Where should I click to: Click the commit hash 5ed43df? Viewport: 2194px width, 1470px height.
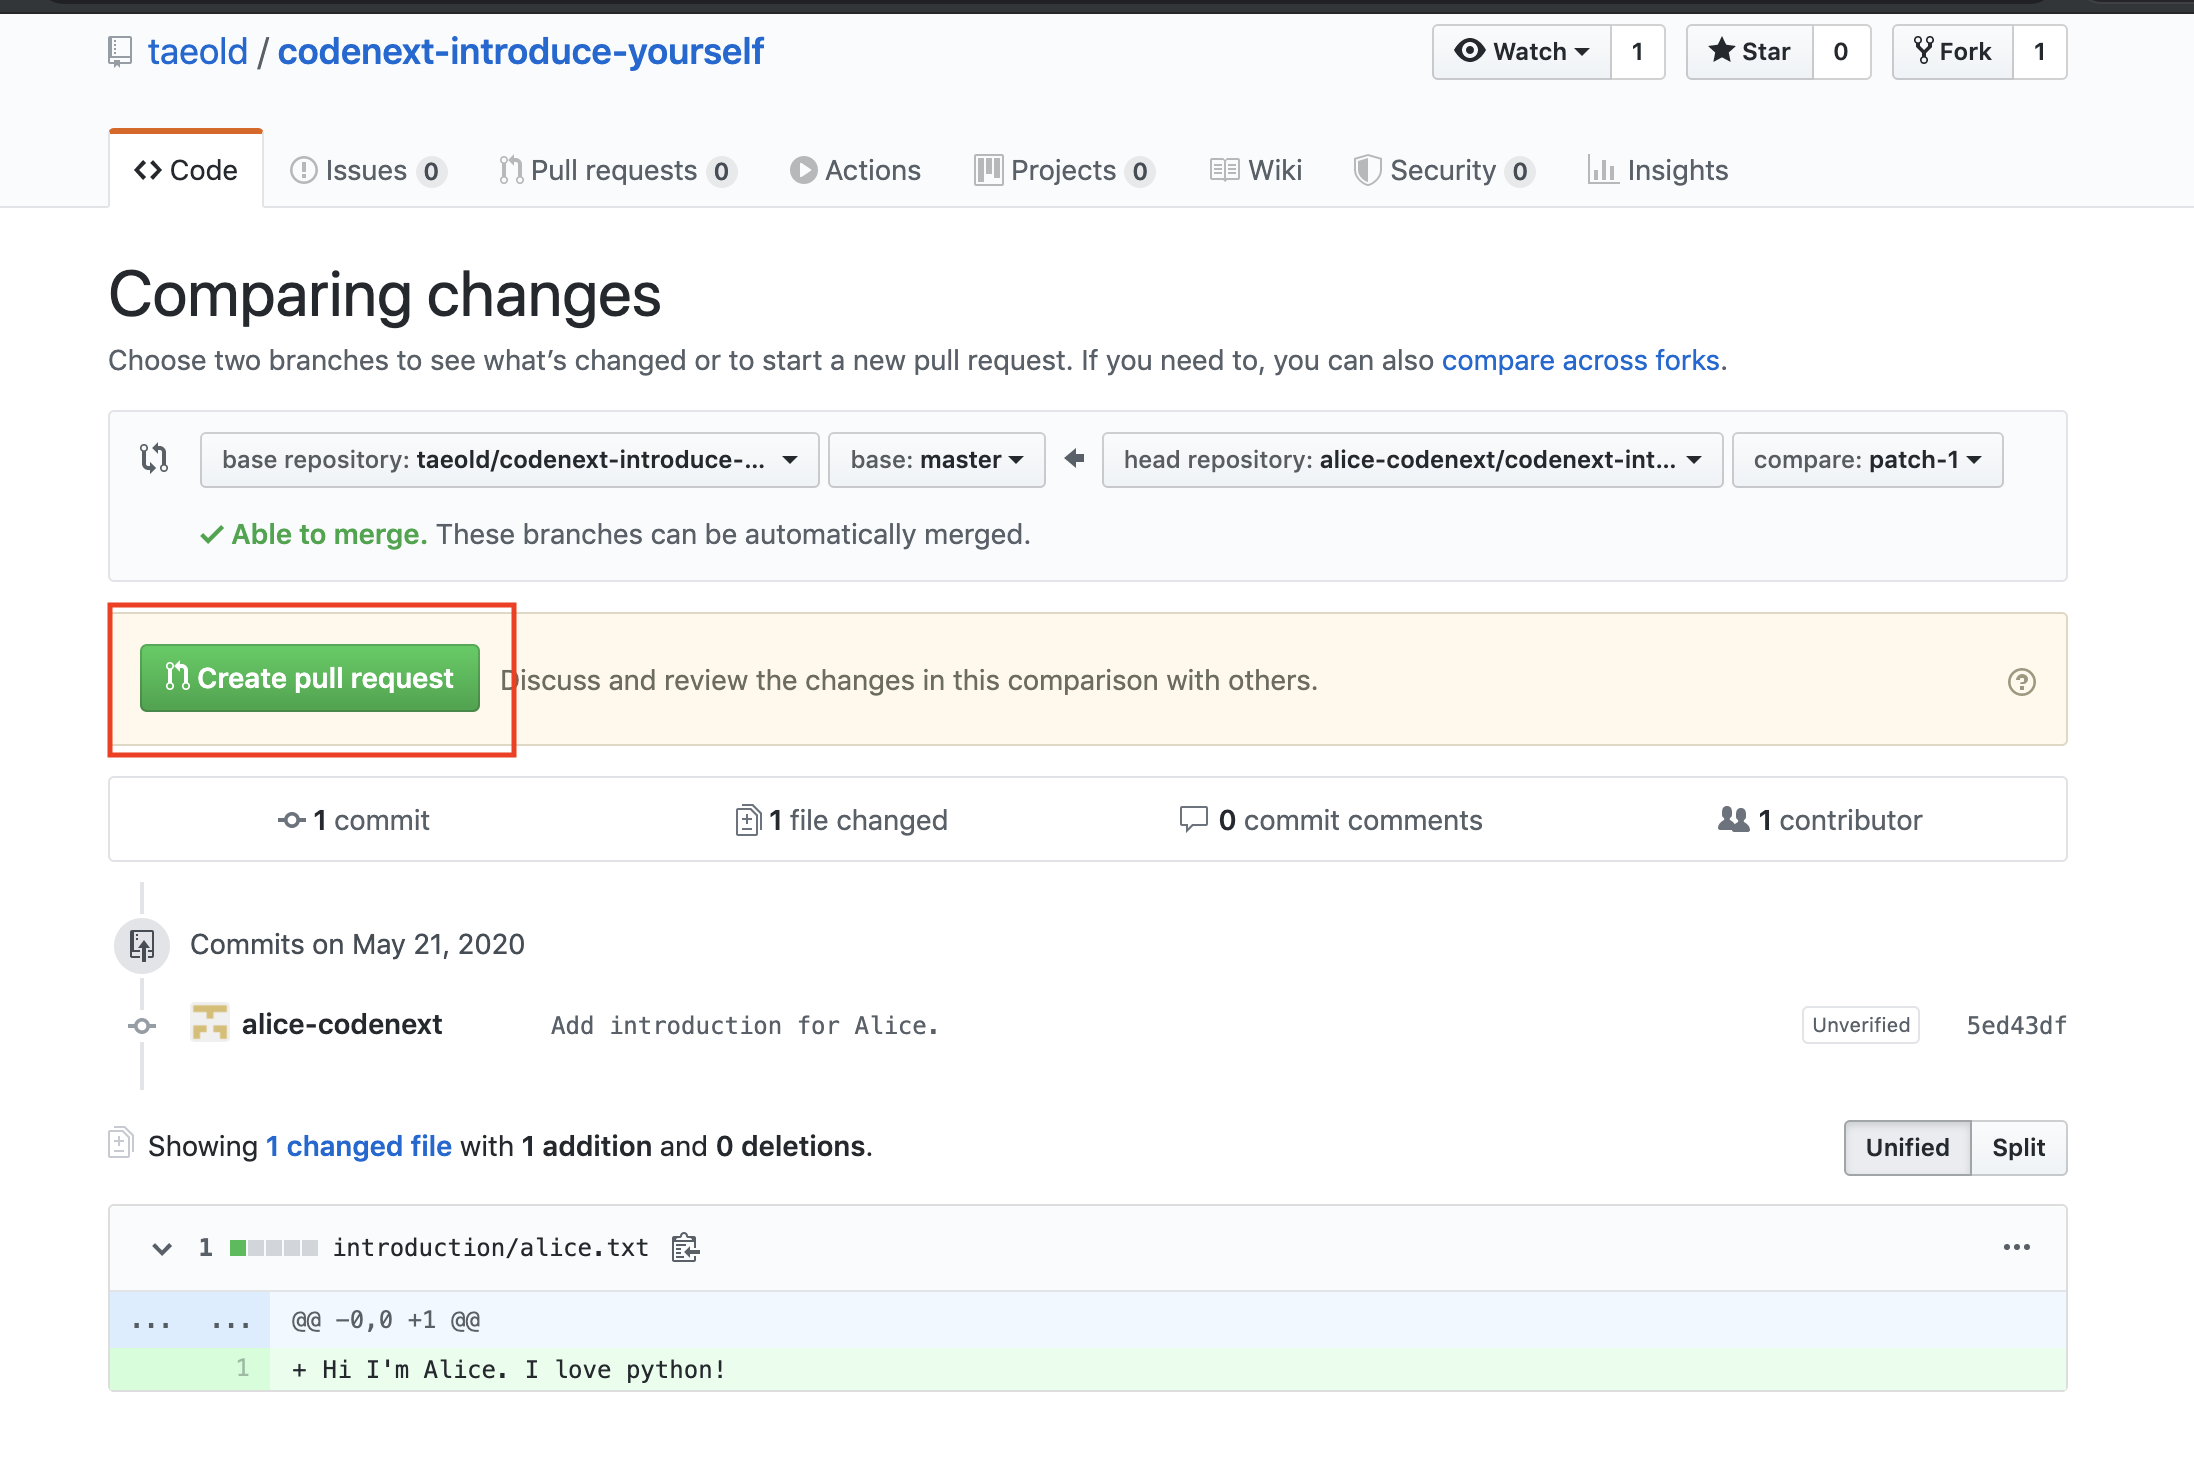point(2014,1024)
